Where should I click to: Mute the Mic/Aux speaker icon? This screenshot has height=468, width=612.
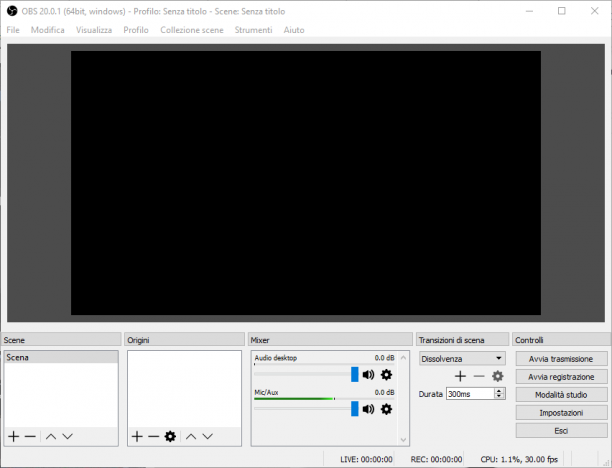pos(368,409)
